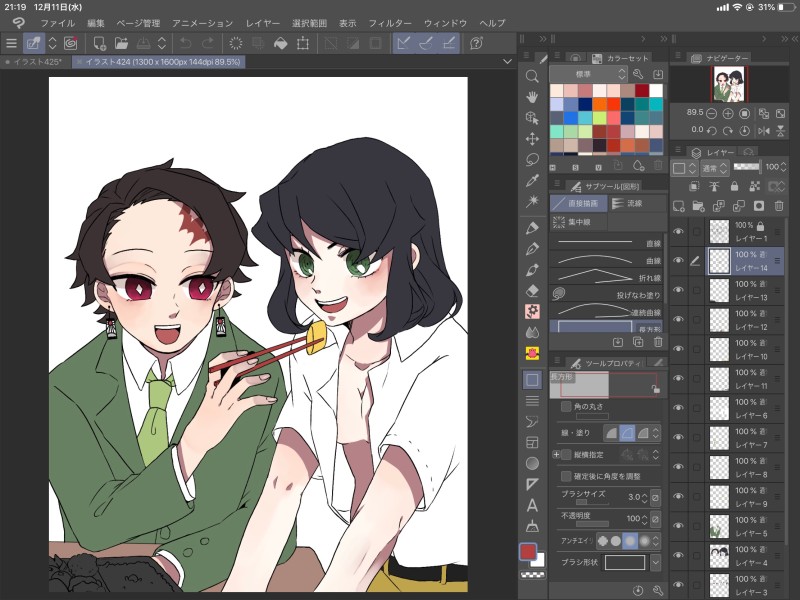This screenshot has height=600, width=800.
Task: Click the layer opacity slider
Action: tap(746, 167)
